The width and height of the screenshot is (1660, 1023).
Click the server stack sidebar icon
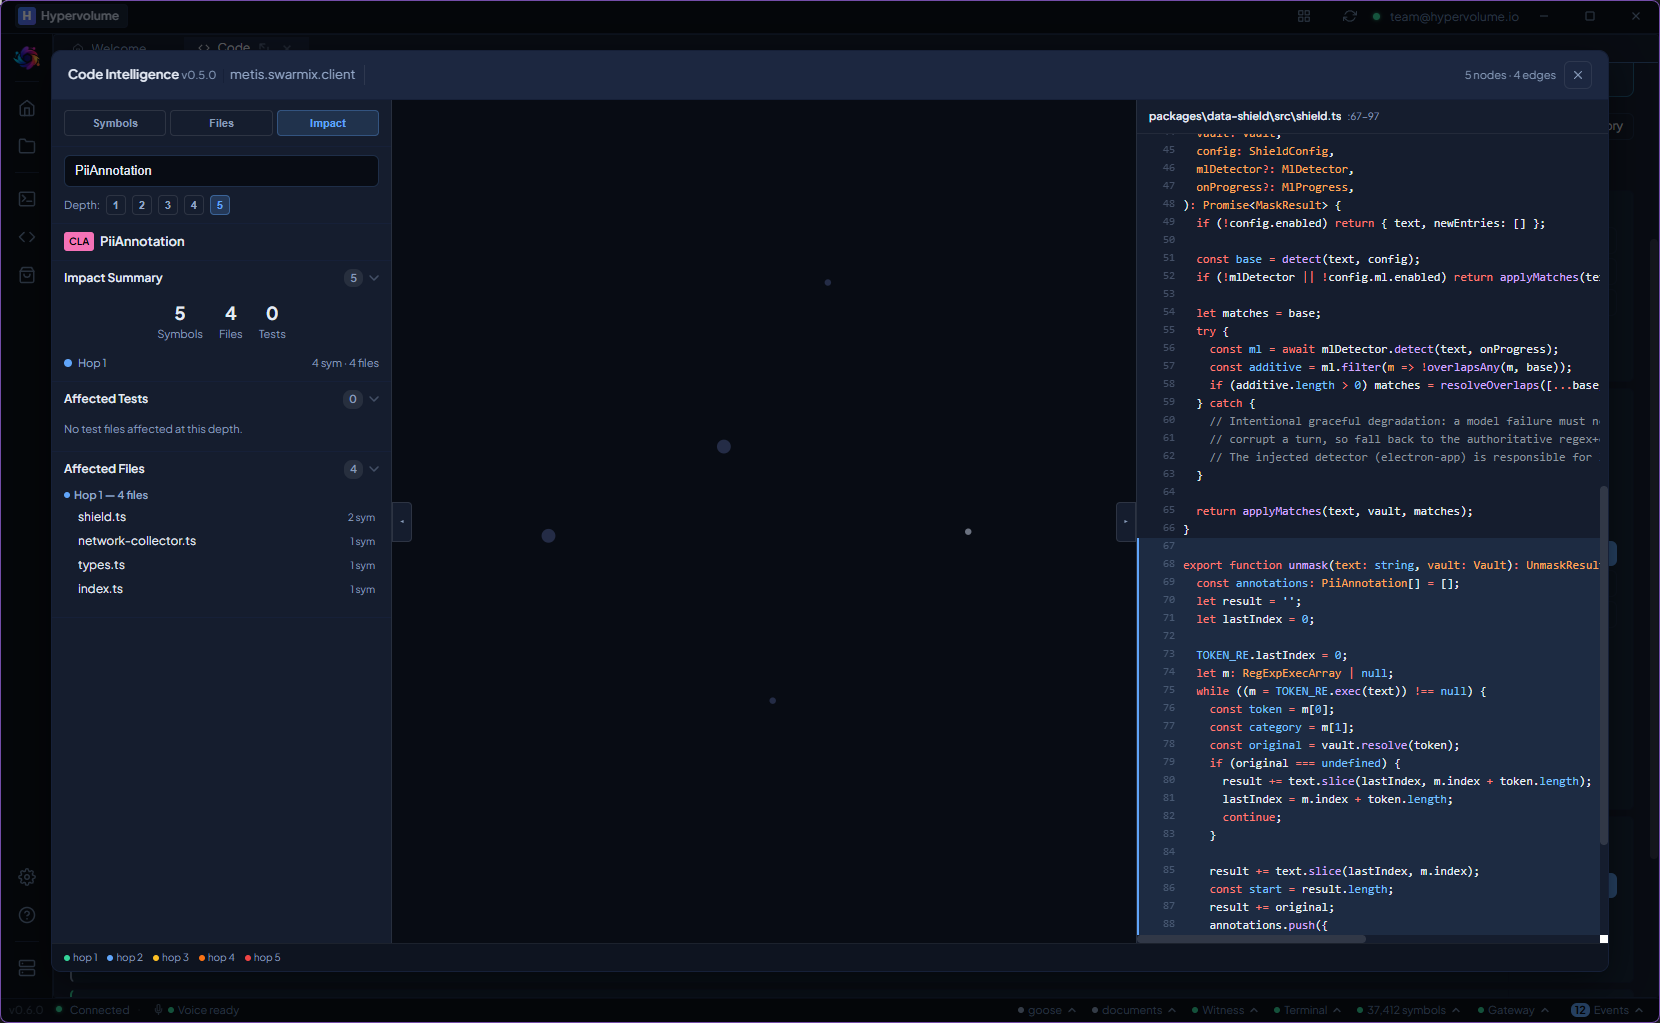point(27,968)
